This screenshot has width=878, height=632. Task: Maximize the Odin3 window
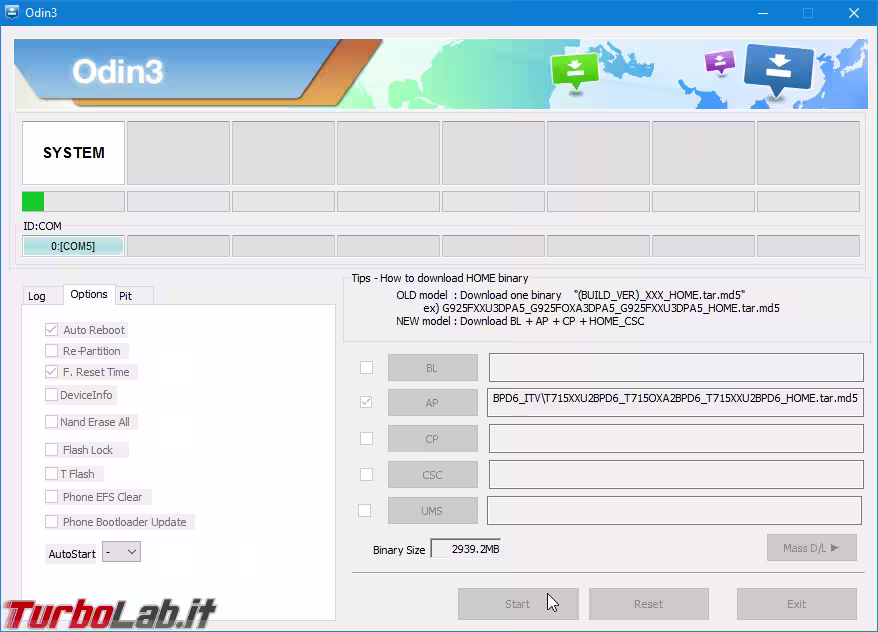pos(807,13)
